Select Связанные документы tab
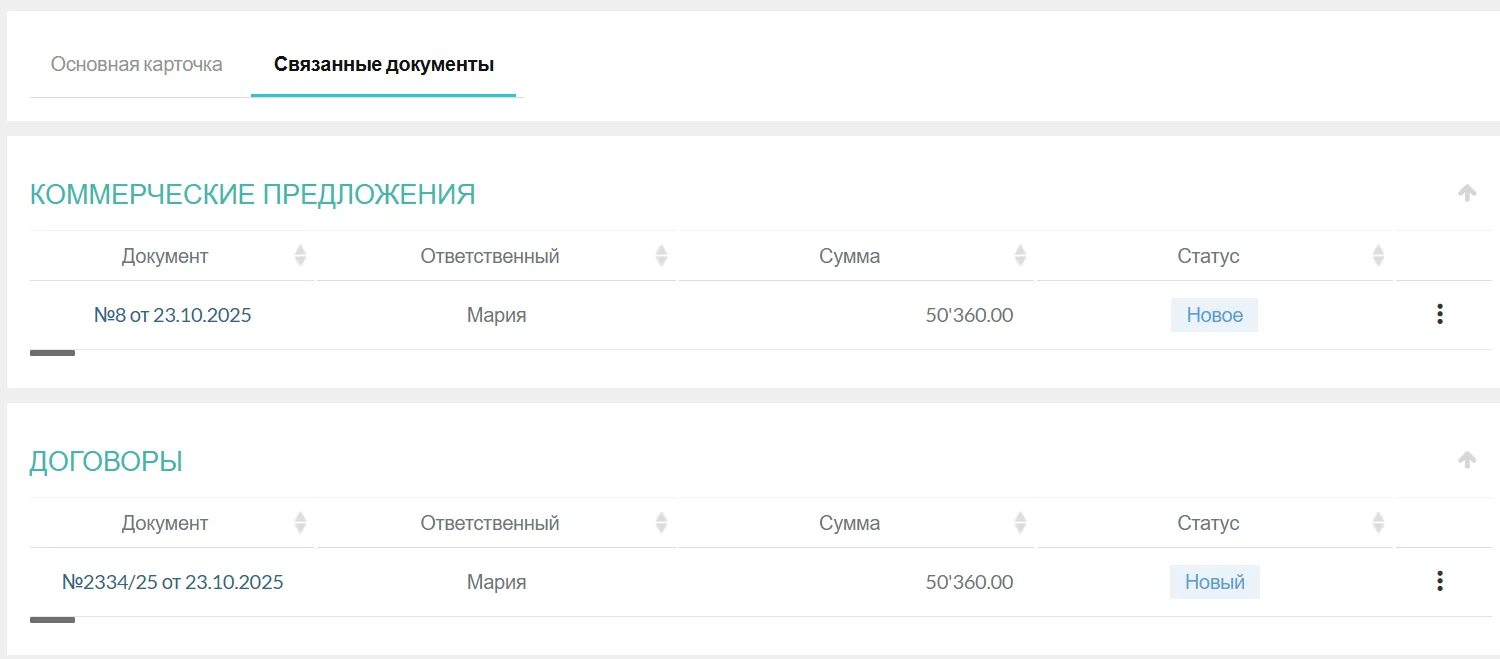Viewport: 1500px width, 659px height. 384,65
